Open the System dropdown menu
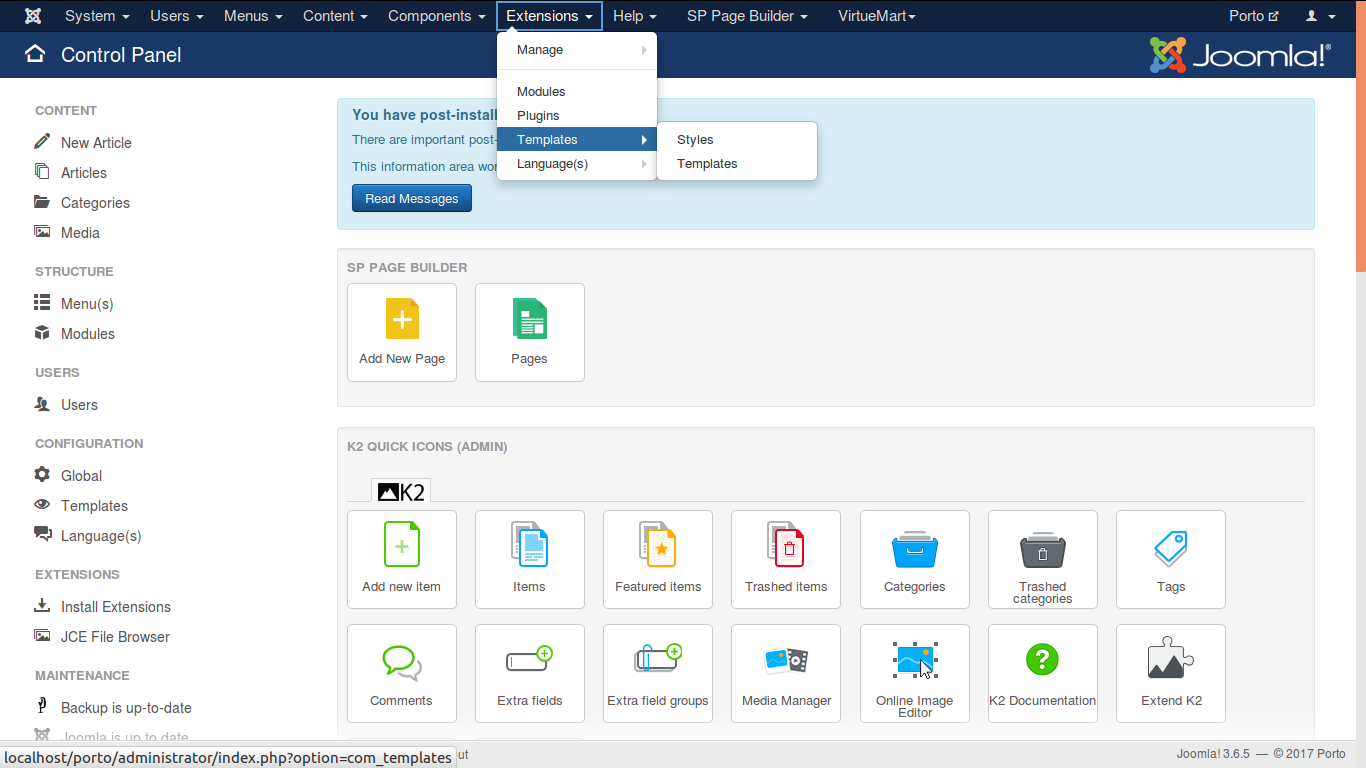This screenshot has width=1366, height=768. pyautogui.click(x=97, y=16)
